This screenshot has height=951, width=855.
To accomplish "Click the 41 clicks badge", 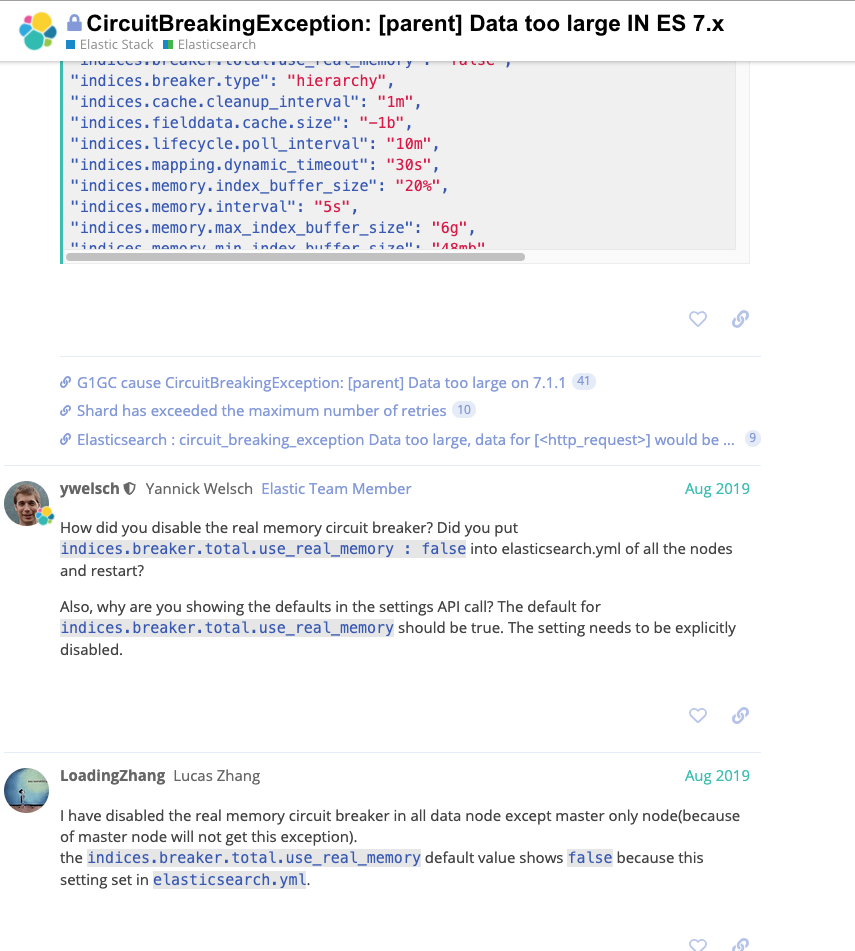I will 583,381.
